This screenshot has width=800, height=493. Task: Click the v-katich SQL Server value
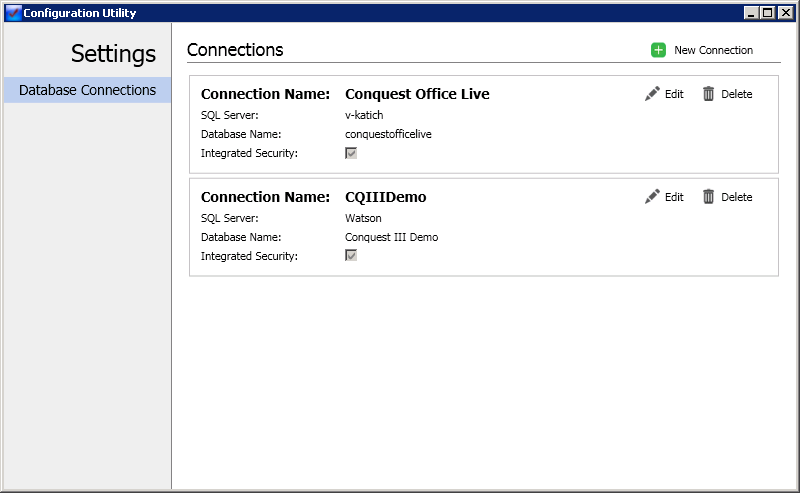point(364,115)
